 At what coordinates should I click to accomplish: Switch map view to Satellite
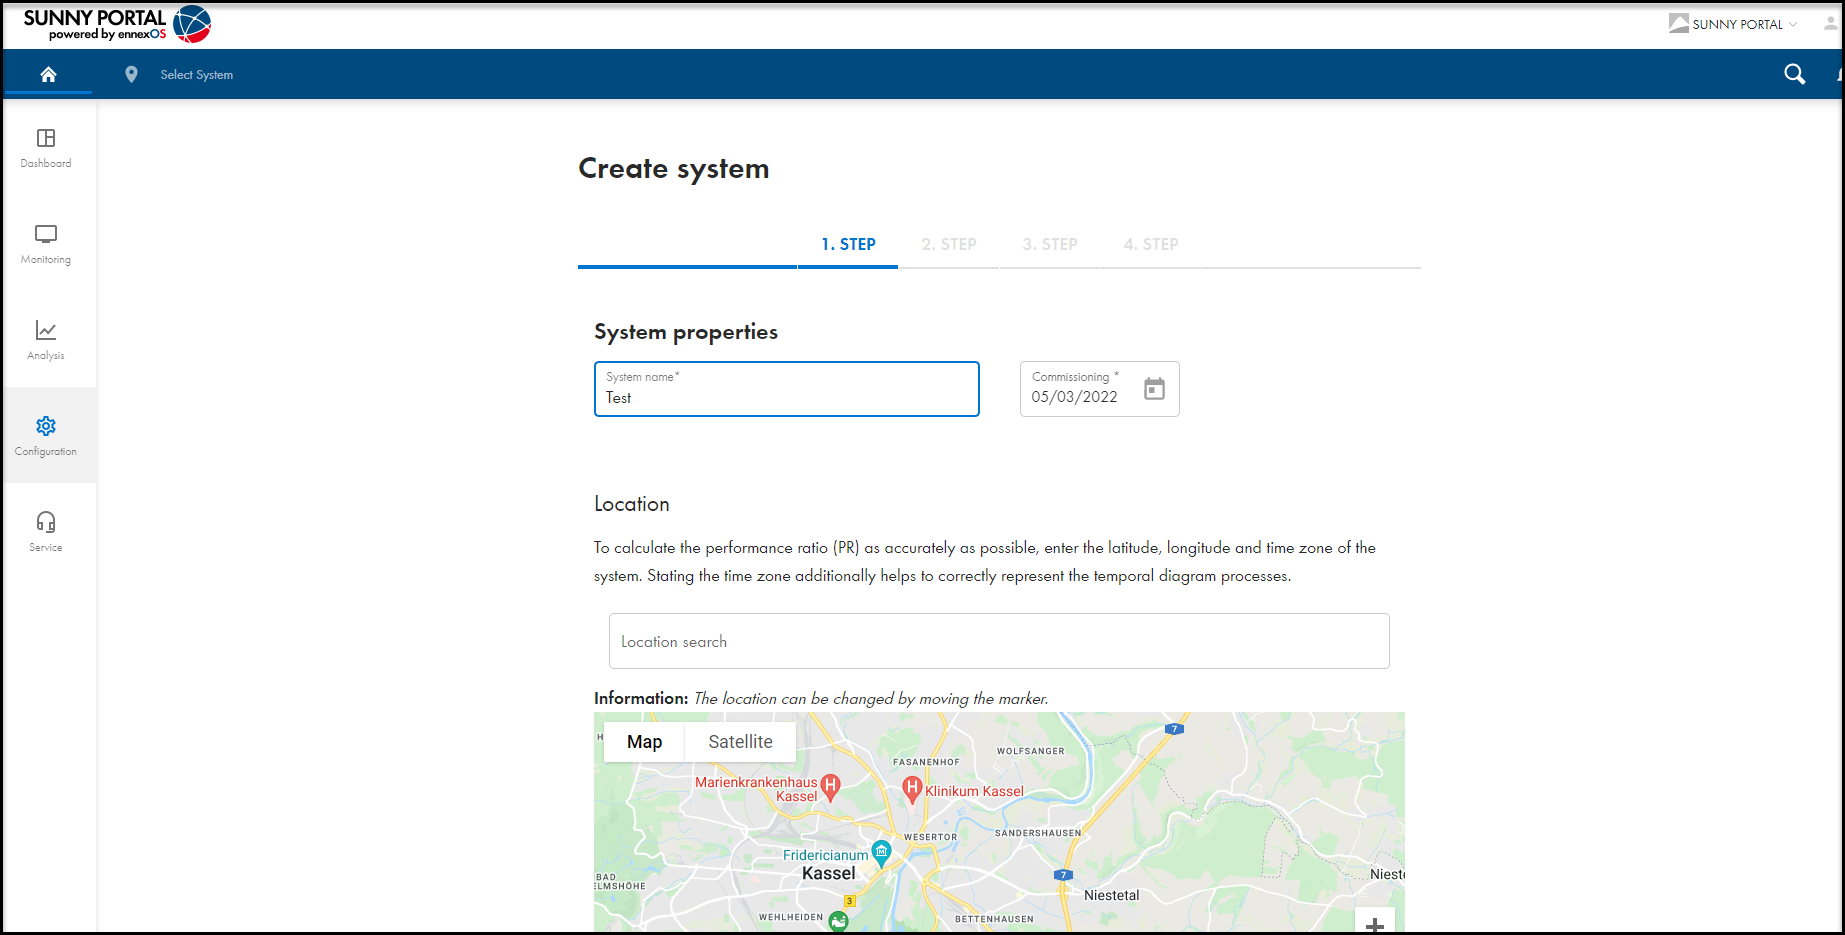point(740,742)
